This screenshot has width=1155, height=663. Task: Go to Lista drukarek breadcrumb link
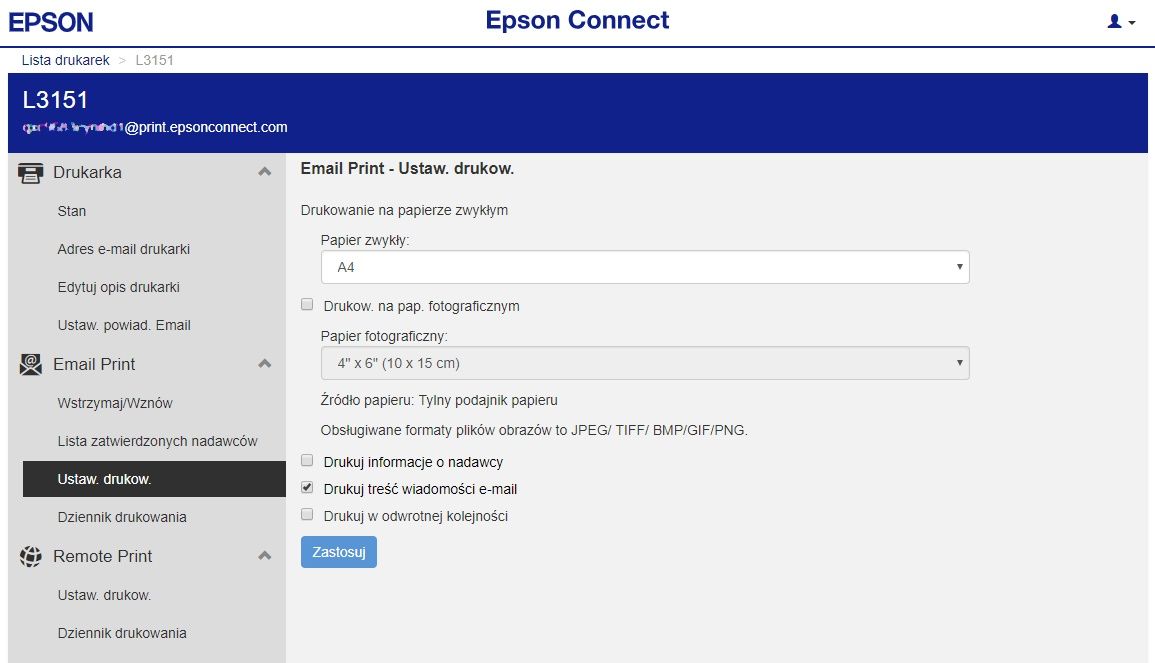click(x=66, y=60)
